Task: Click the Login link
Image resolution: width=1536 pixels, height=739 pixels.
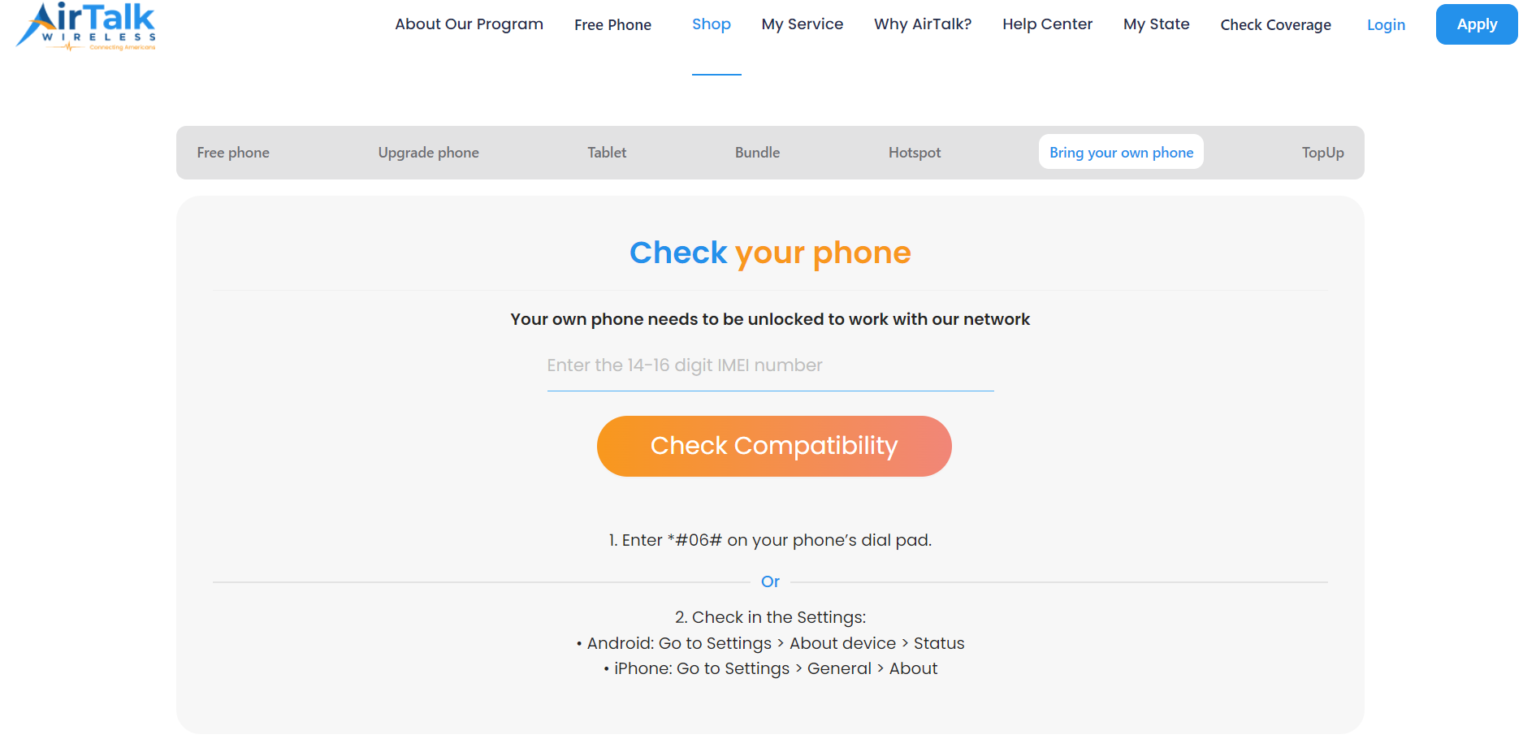Action: [1386, 24]
